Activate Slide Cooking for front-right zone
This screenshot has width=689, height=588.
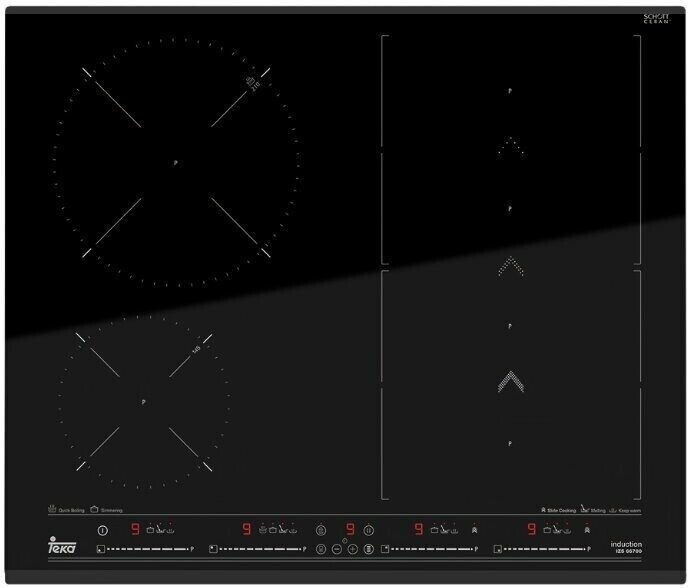(587, 530)
